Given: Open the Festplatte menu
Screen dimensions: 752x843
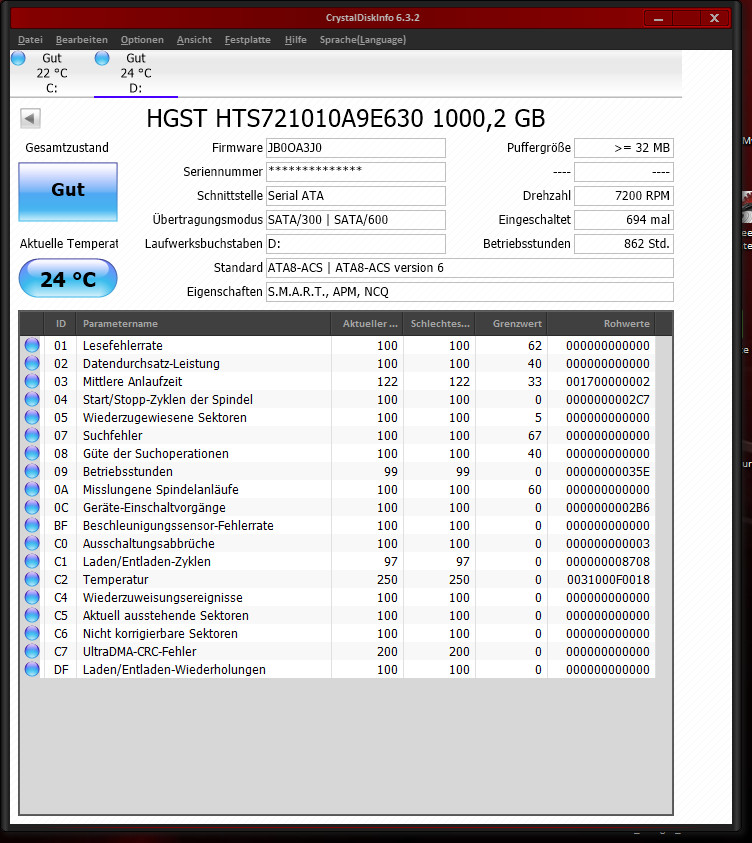Looking at the screenshot, I should (x=248, y=40).
